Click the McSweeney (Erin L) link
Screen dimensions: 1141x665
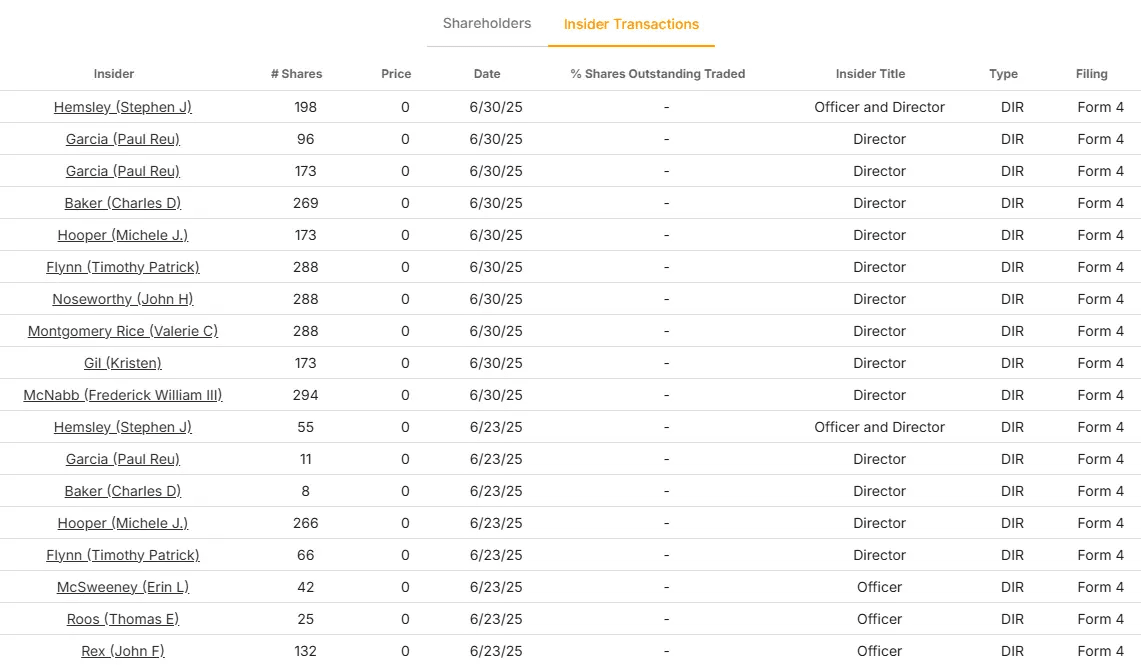pyautogui.click(x=123, y=587)
